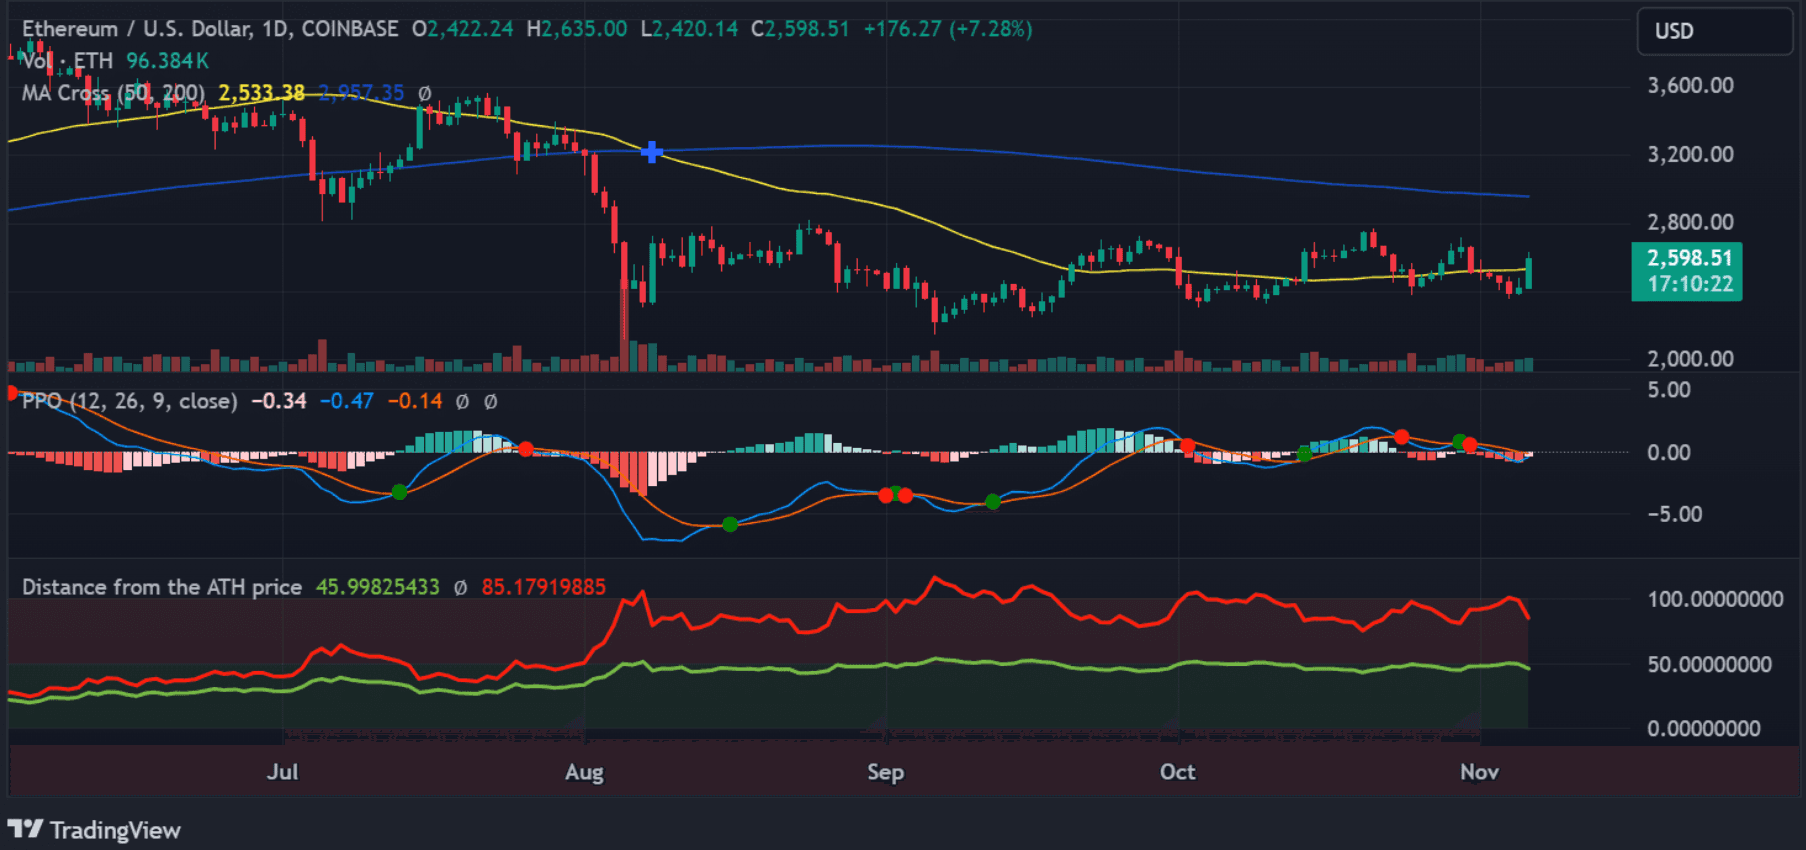Open the USD currency selector

click(x=1714, y=31)
